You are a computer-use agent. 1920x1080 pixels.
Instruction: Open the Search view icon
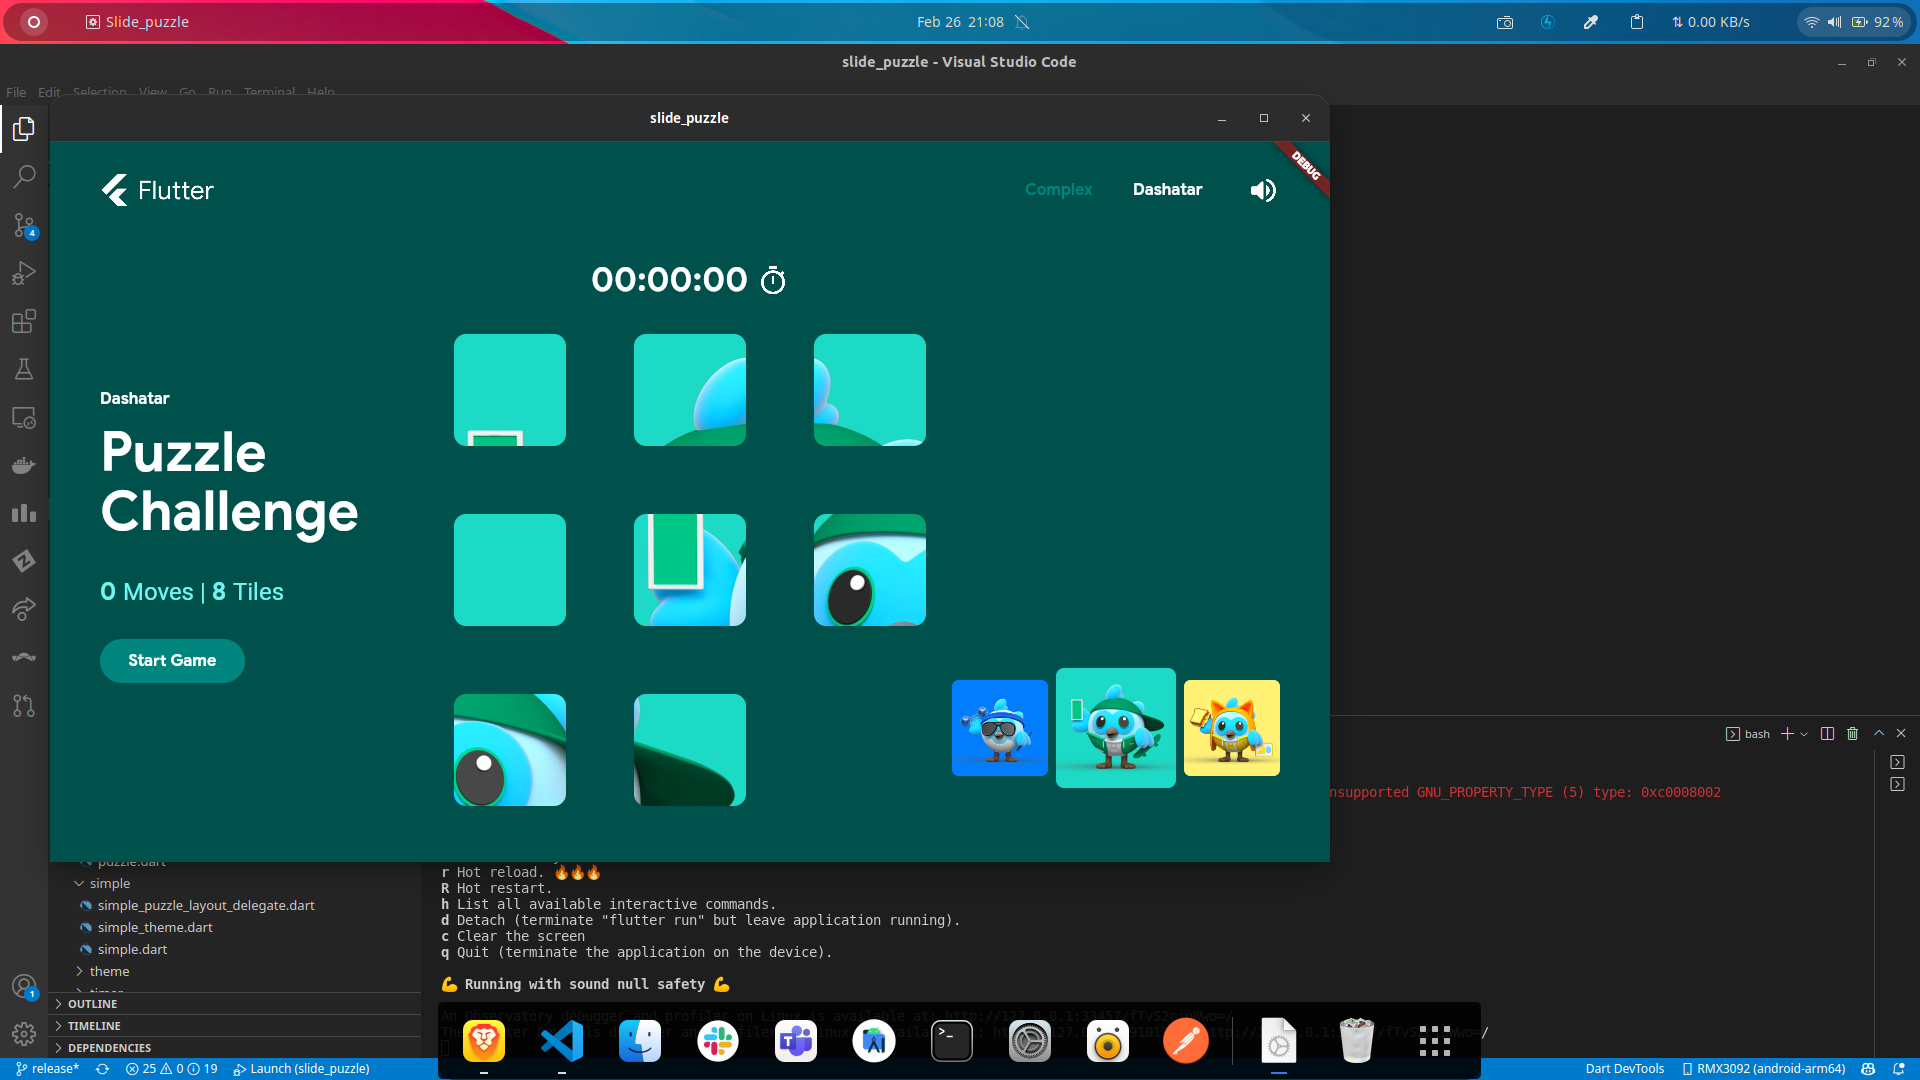point(24,177)
